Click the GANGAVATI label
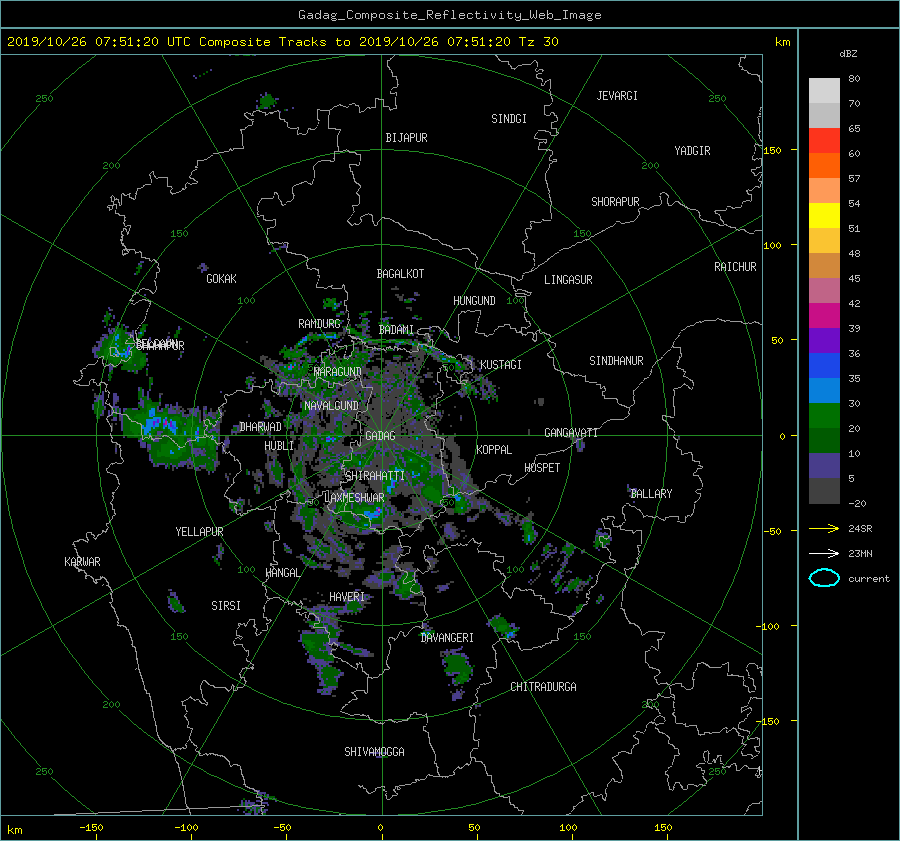The width and height of the screenshot is (900, 841). (x=571, y=433)
